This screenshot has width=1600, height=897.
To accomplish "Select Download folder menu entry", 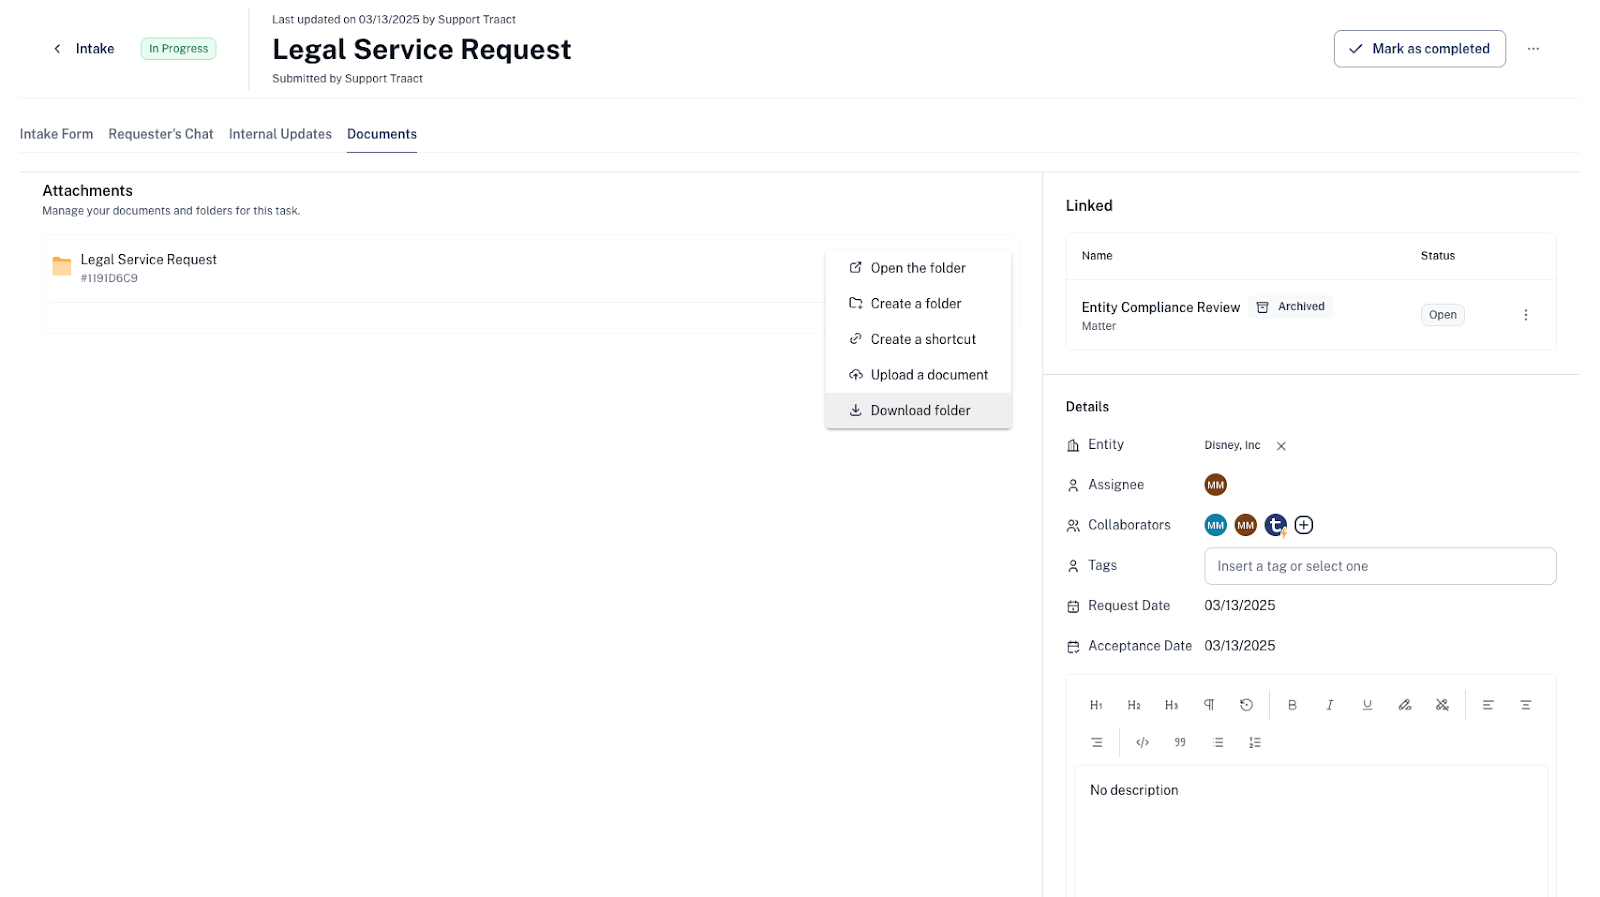I will (918, 411).
